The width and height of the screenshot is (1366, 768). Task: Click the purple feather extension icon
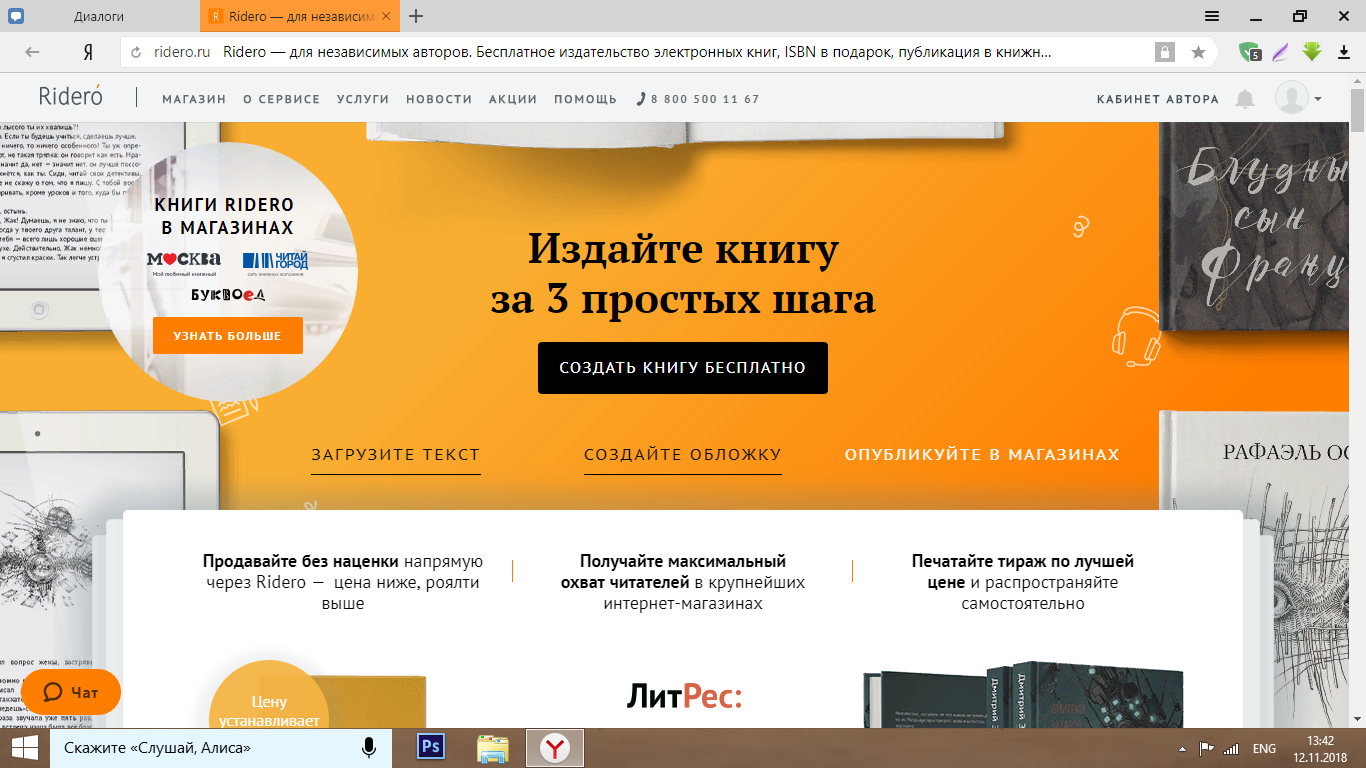click(1280, 52)
